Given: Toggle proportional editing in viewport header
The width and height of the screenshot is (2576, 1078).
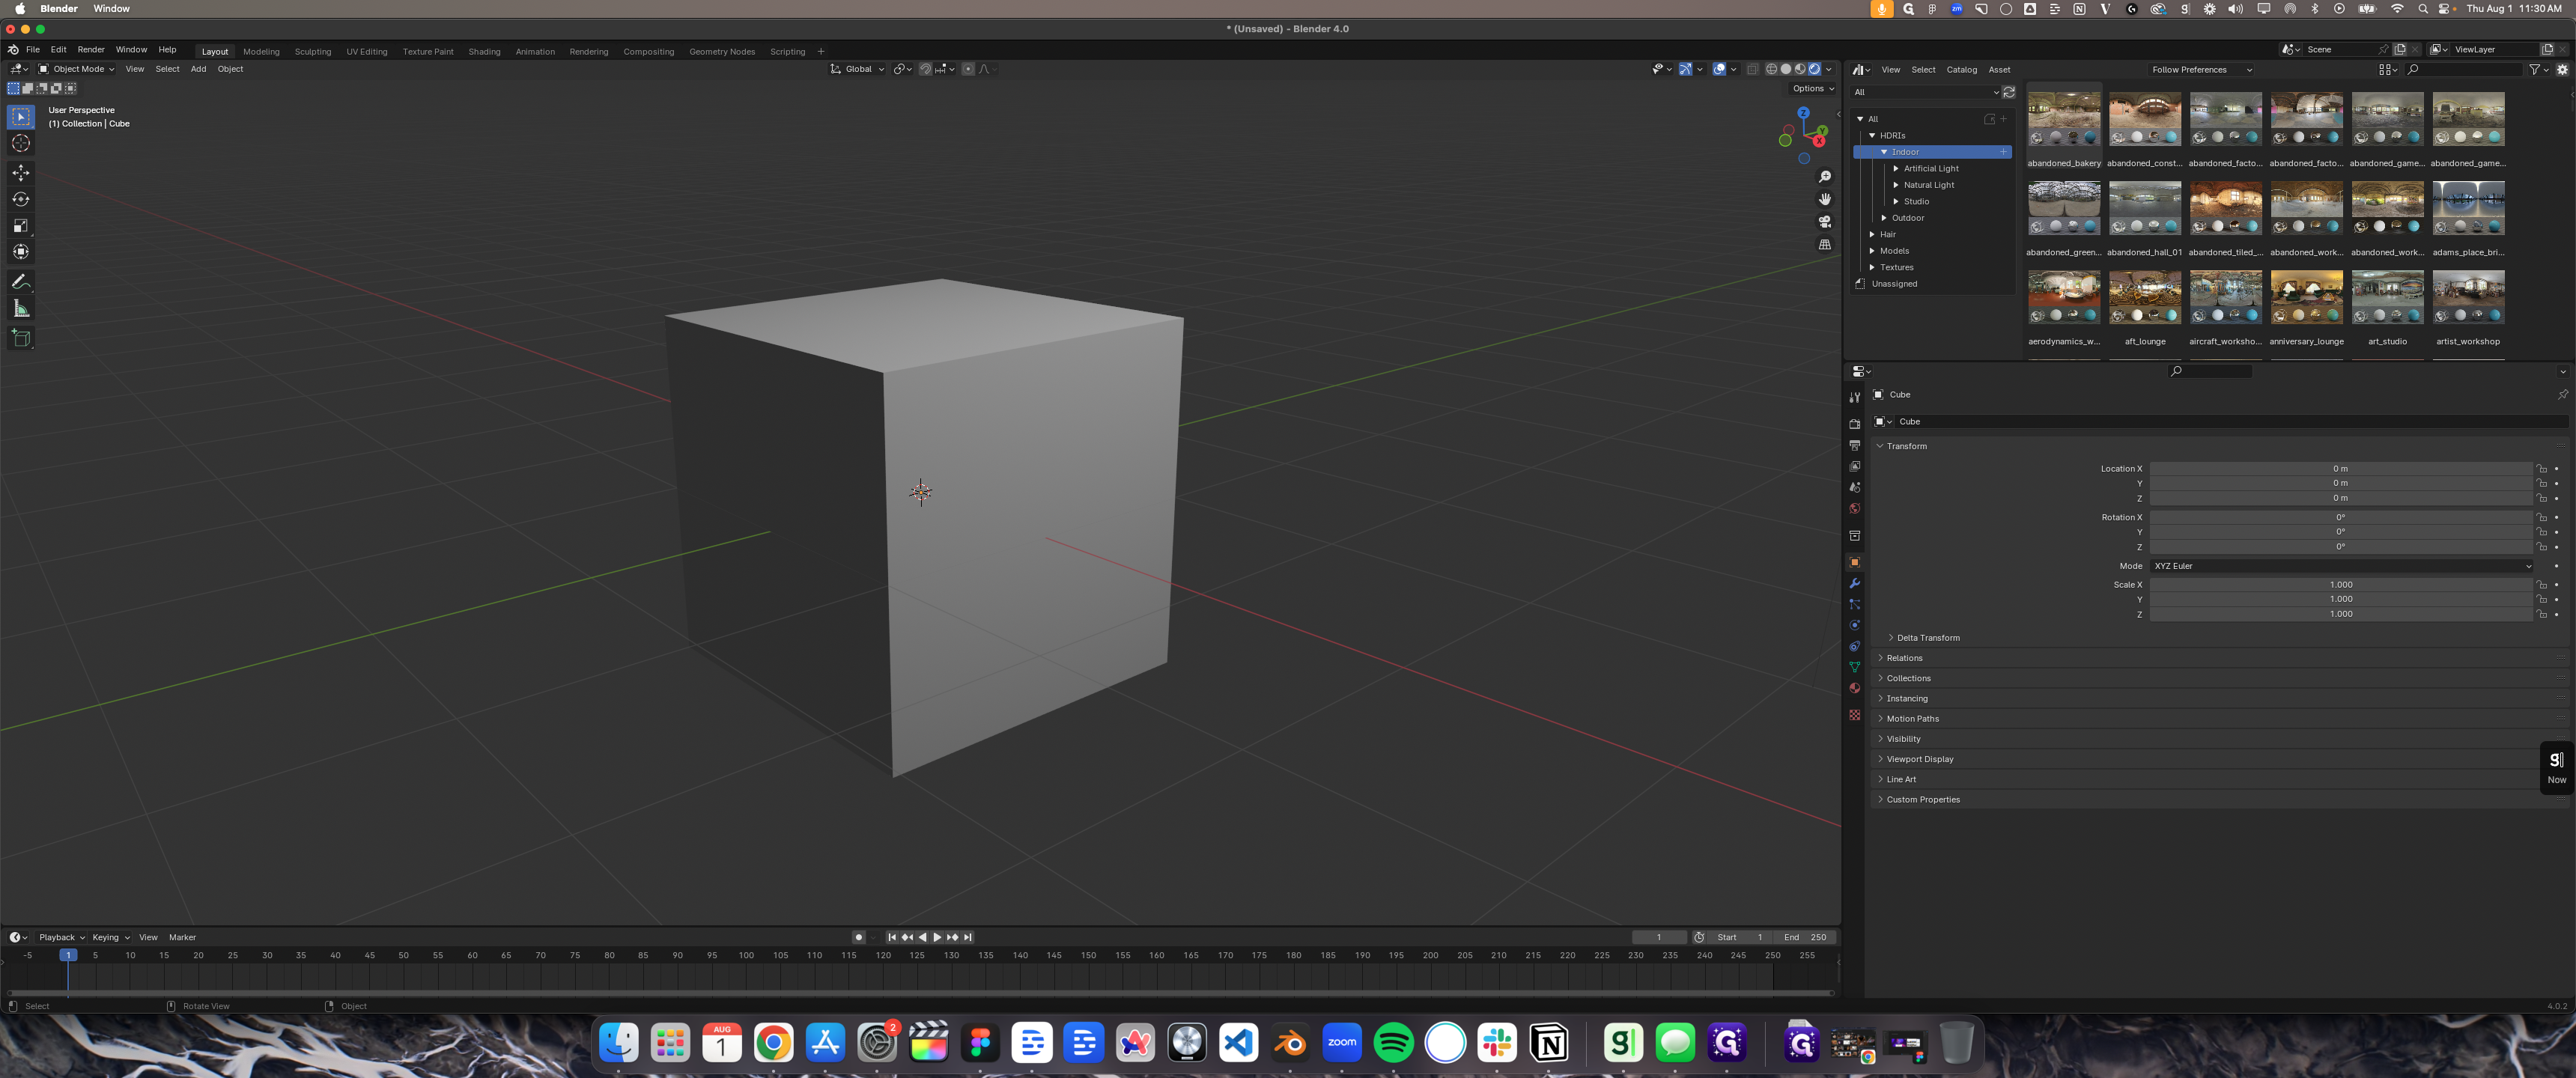Looking at the screenshot, I should point(967,69).
